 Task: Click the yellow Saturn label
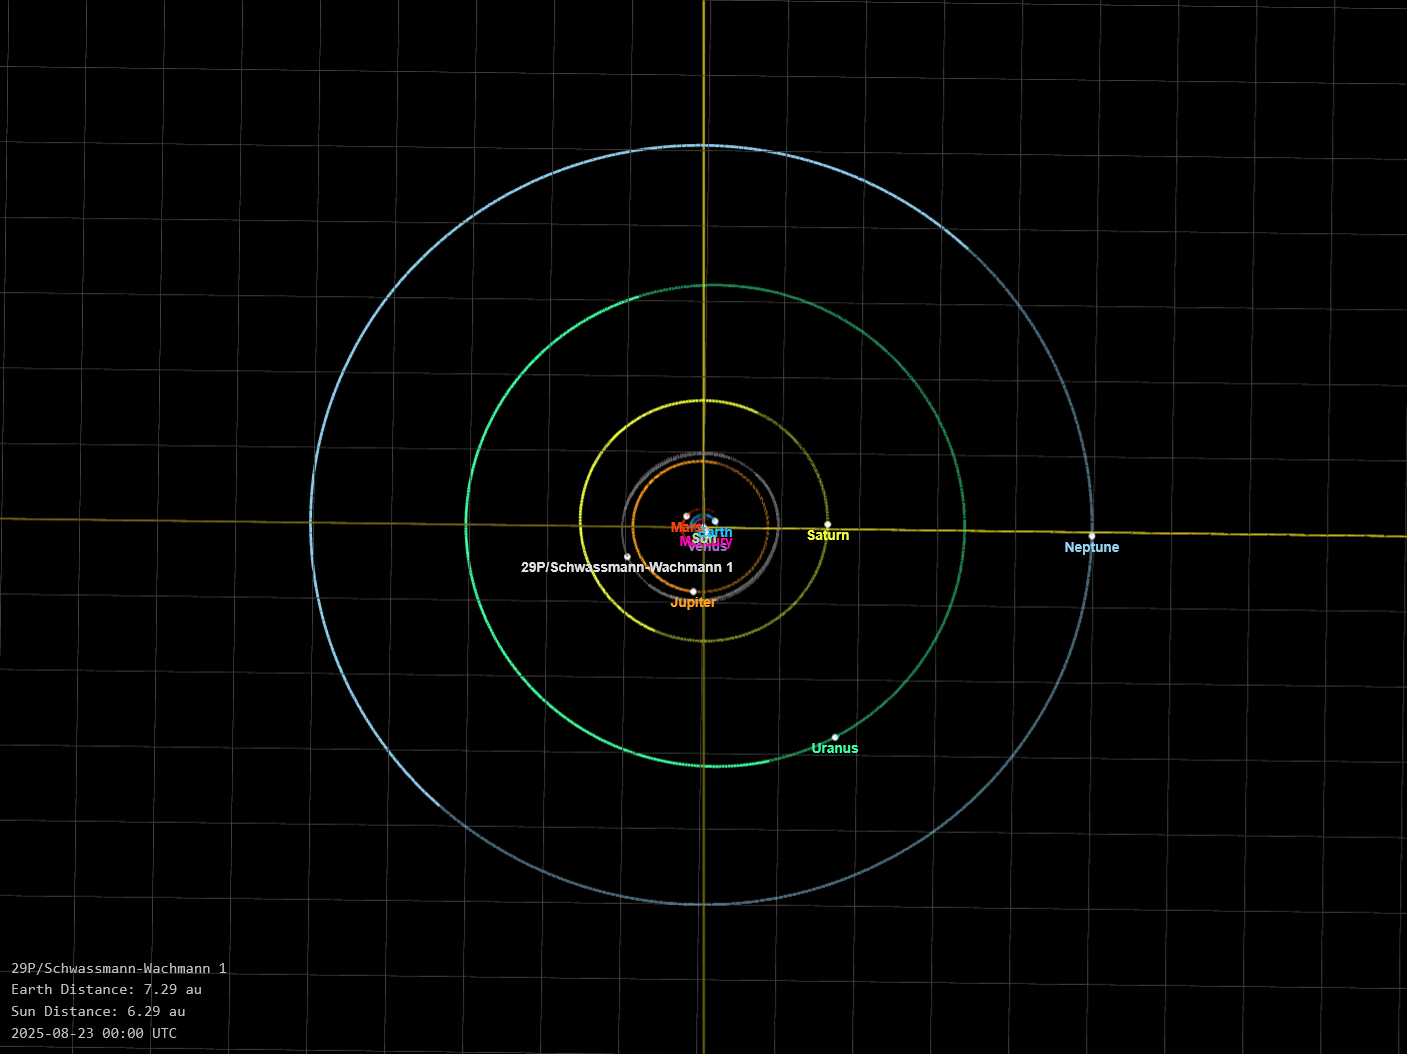coord(828,536)
